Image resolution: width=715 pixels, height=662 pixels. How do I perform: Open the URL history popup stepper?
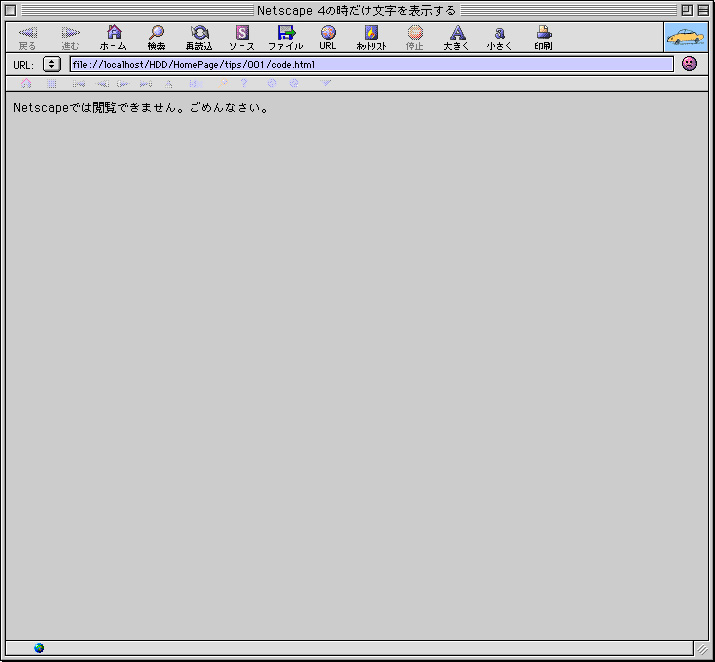pyautogui.click(x=52, y=64)
